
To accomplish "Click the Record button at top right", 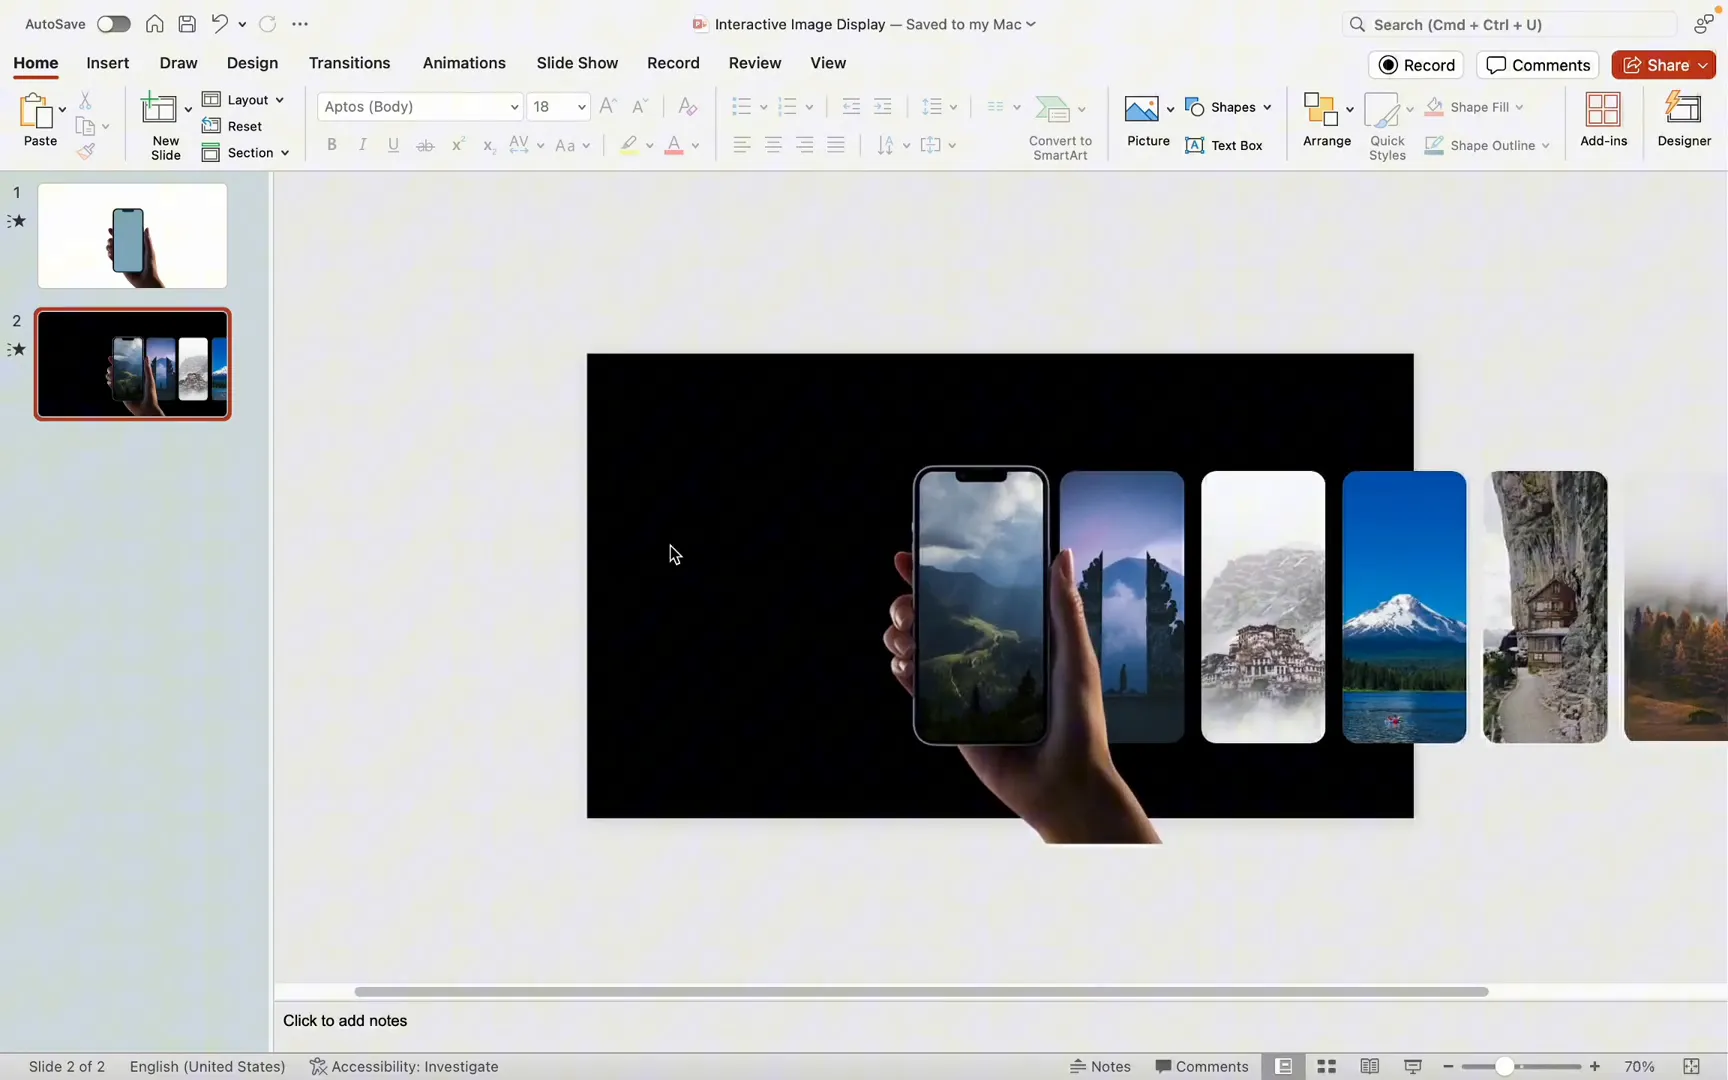I will pos(1416,65).
